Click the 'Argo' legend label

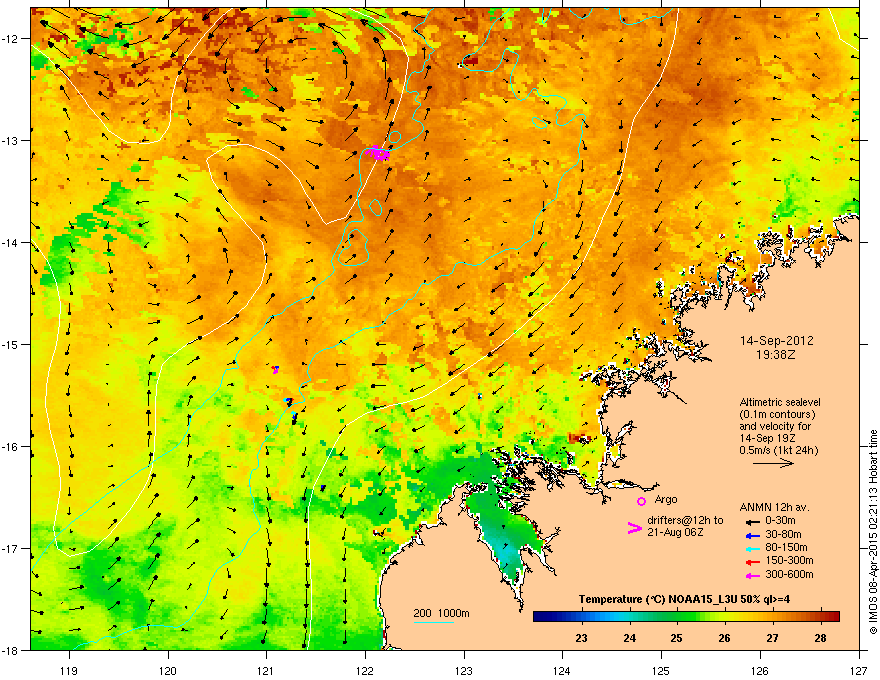[666, 499]
